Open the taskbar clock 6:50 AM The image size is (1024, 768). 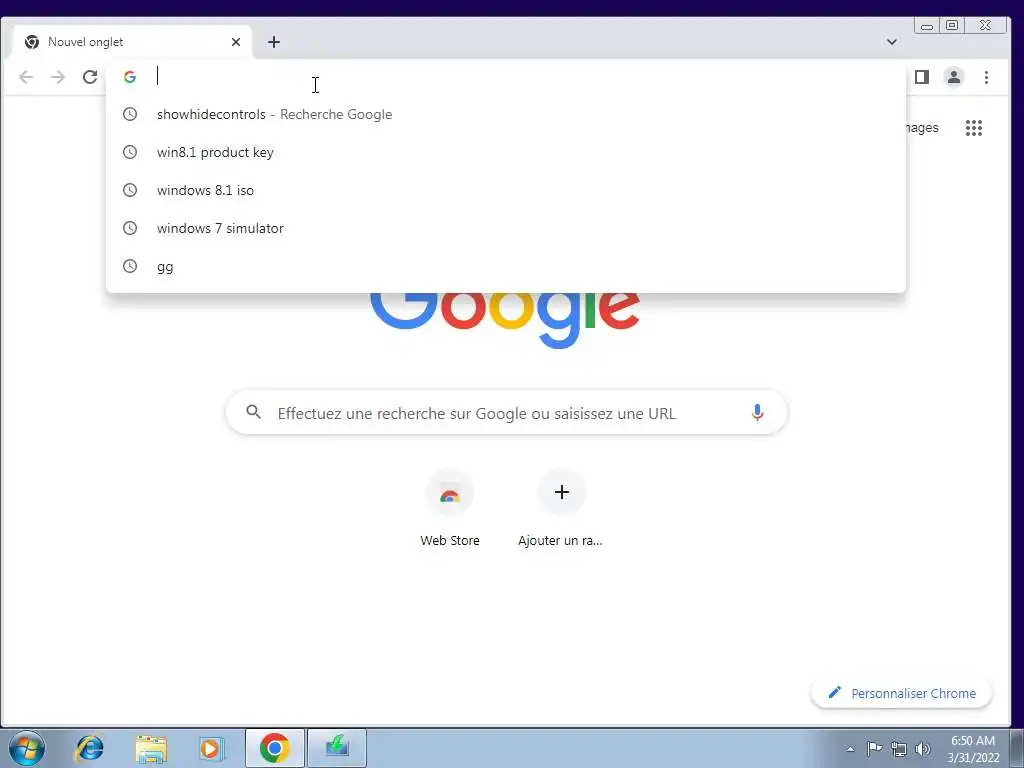point(973,749)
